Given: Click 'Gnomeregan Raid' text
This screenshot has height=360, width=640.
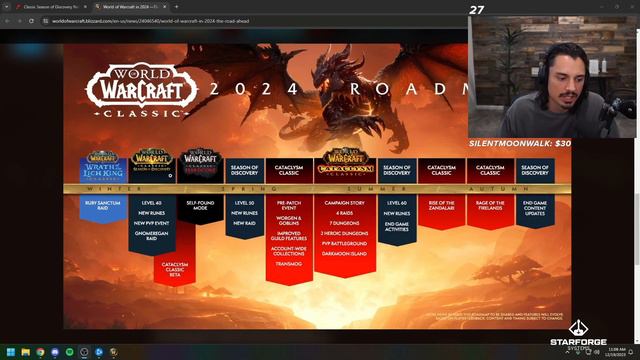Looking at the screenshot, I should click(x=151, y=236).
